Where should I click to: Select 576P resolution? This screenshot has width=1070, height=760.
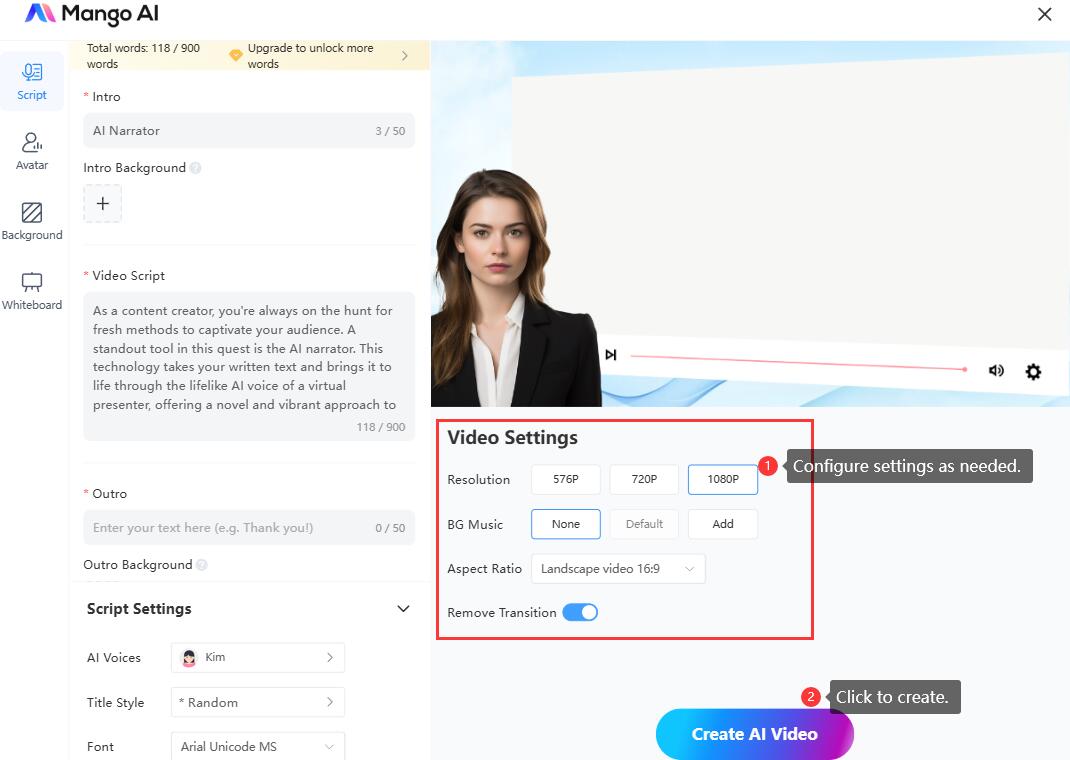pos(566,480)
